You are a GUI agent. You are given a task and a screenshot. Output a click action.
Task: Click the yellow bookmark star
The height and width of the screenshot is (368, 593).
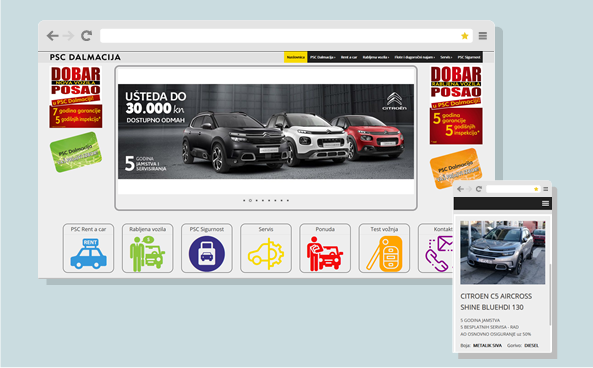tap(465, 36)
